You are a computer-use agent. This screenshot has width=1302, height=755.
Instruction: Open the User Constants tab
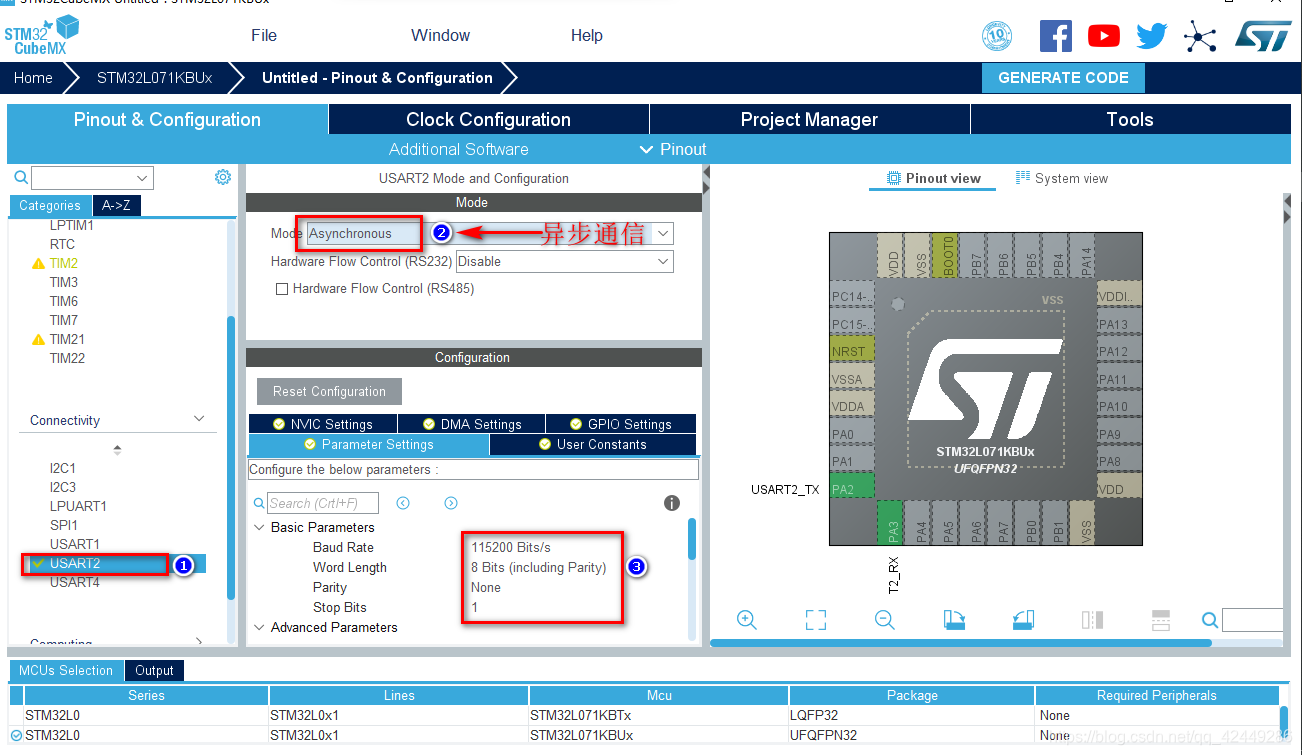[593, 444]
